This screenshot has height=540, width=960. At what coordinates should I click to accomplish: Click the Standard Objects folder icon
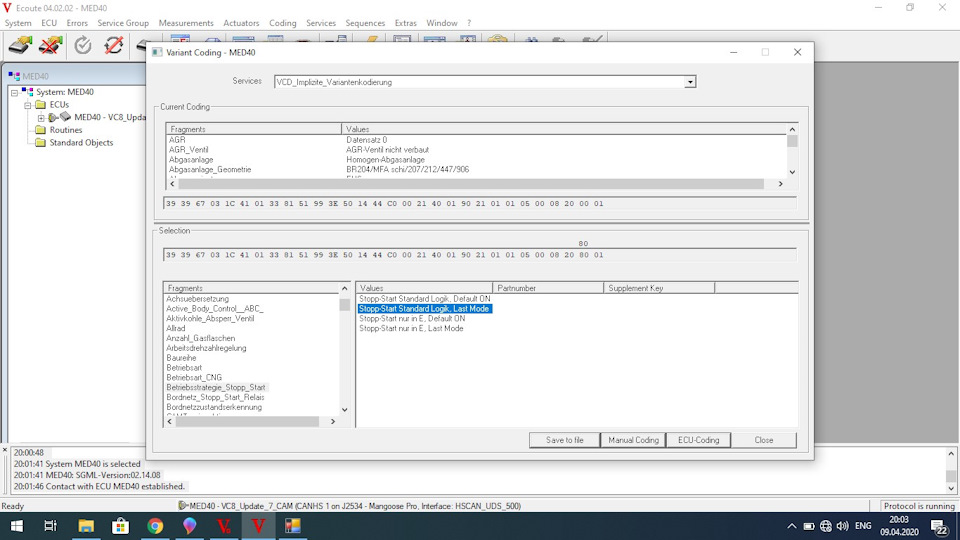pyautogui.click(x=40, y=143)
